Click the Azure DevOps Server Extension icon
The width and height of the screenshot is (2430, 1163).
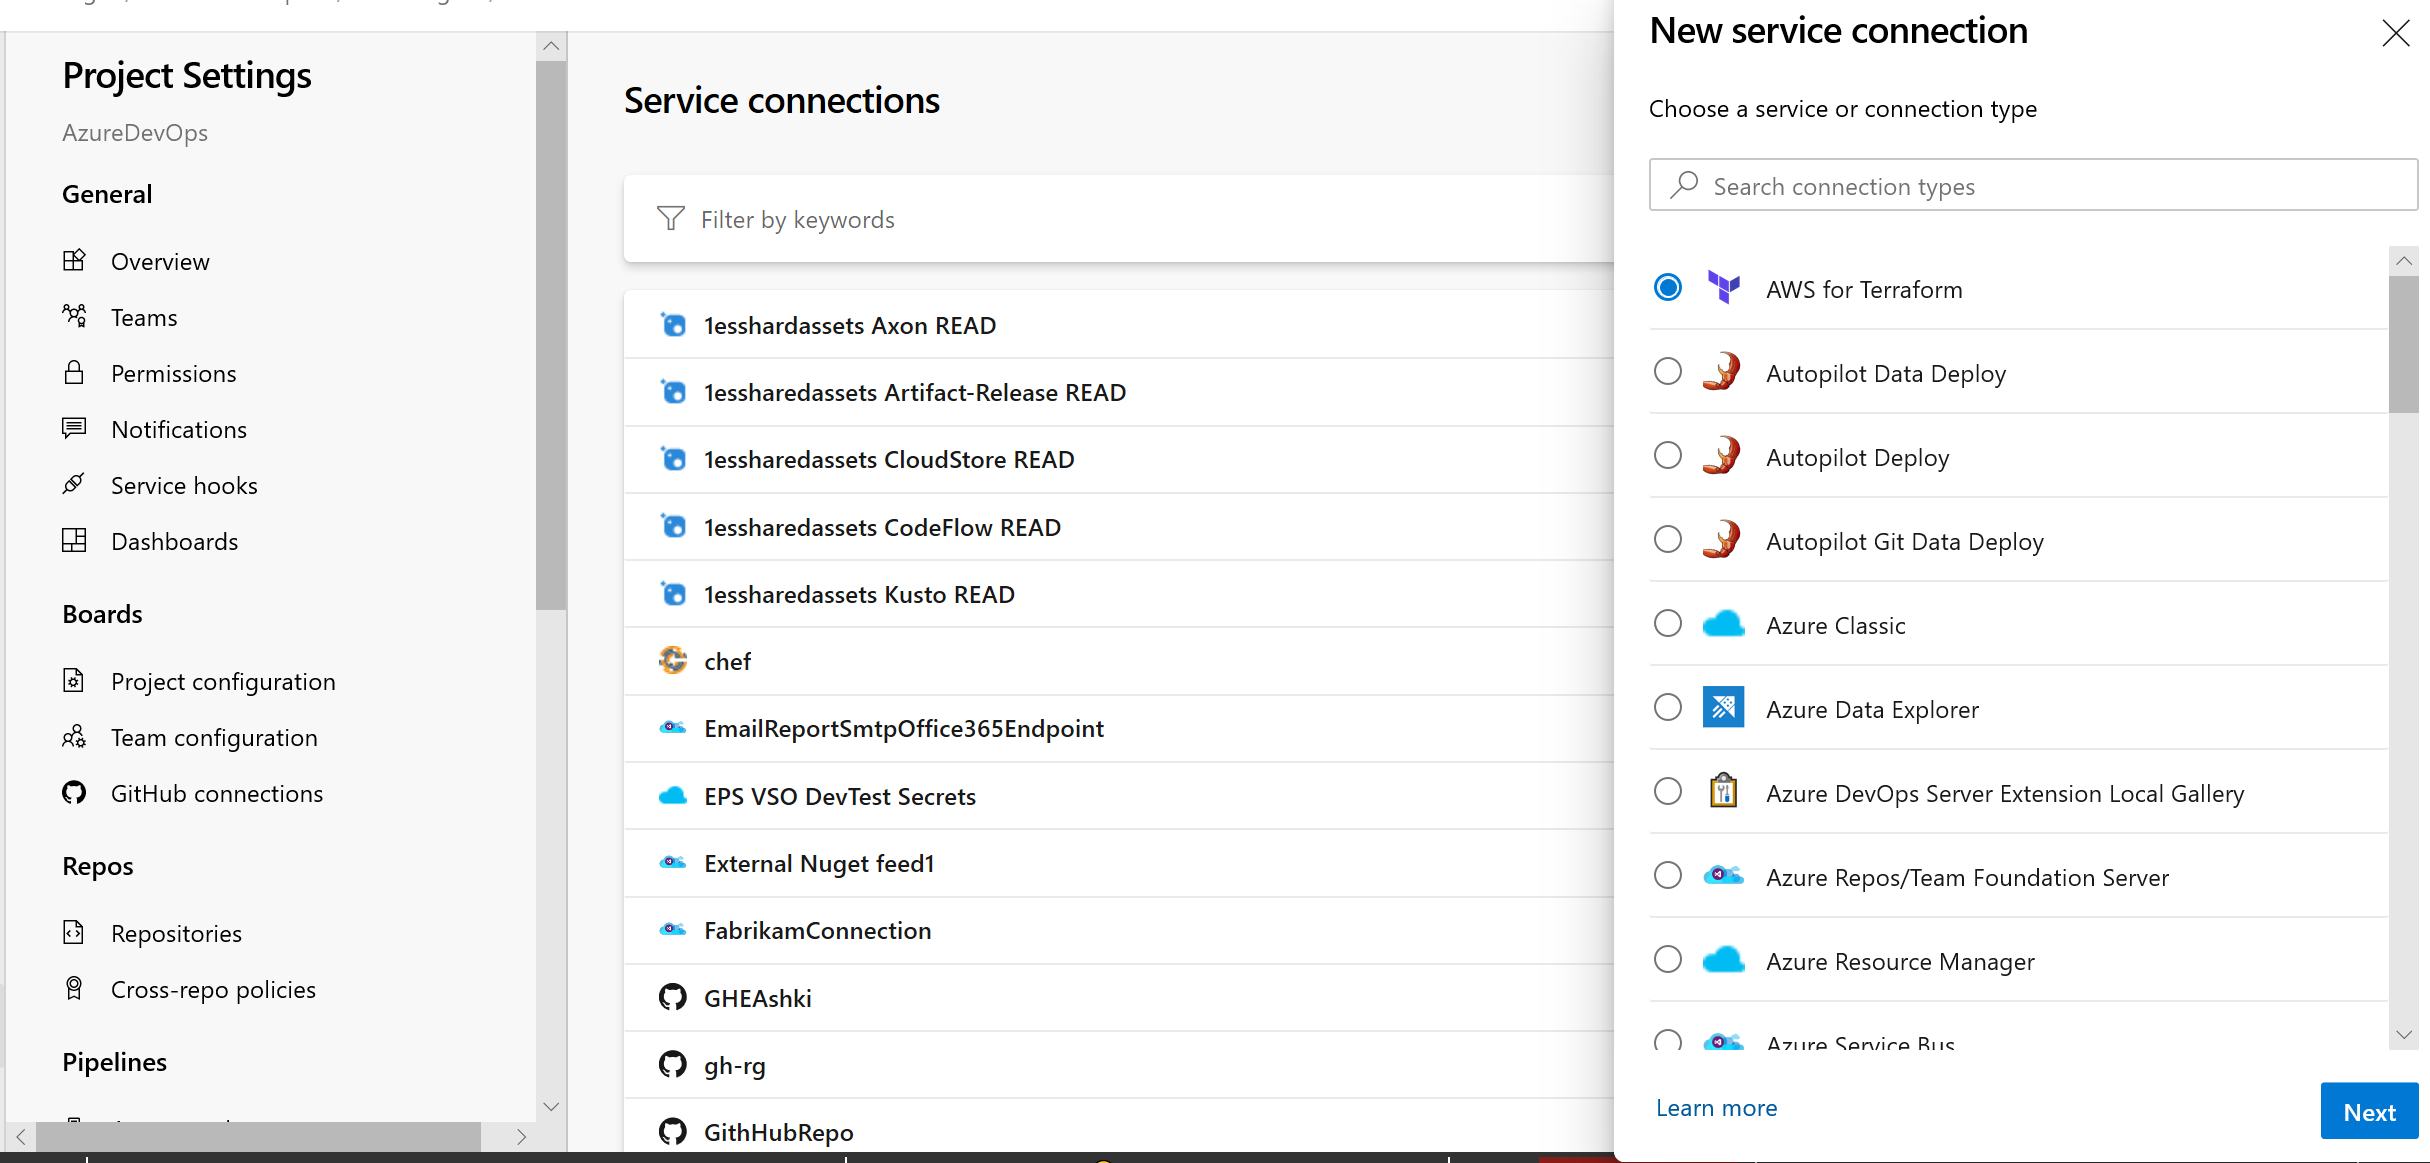pyautogui.click(x=1723, y=792)
